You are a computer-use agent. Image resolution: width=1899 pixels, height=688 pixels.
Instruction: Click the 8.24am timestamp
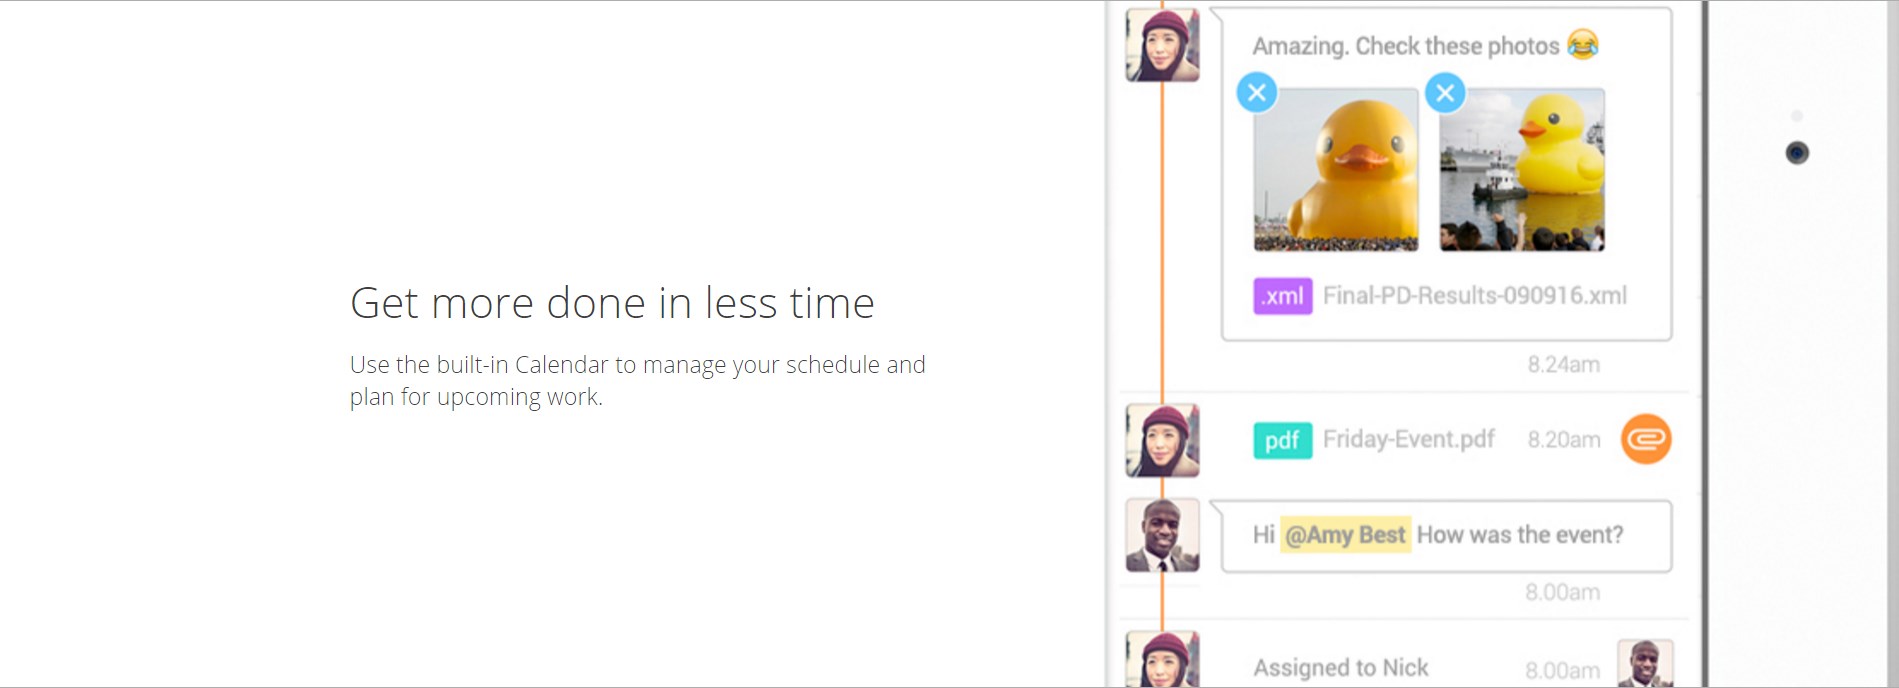pyautogui.click(x=1563, y=365)
